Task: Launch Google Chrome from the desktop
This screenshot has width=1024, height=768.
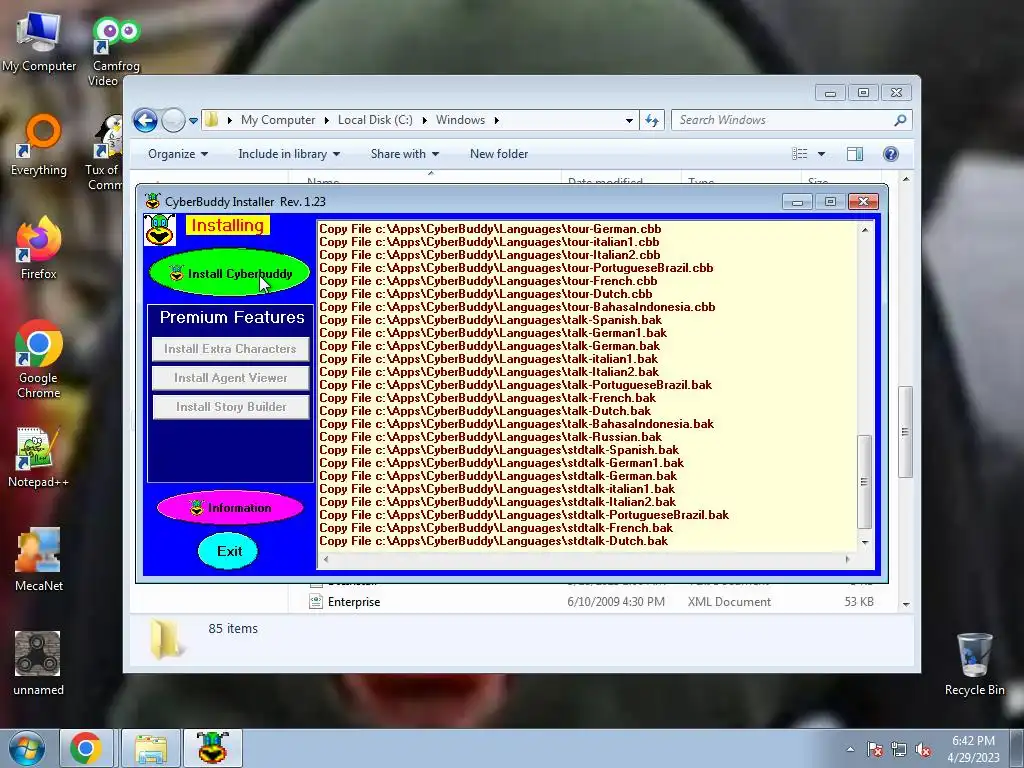Action: 39,360
